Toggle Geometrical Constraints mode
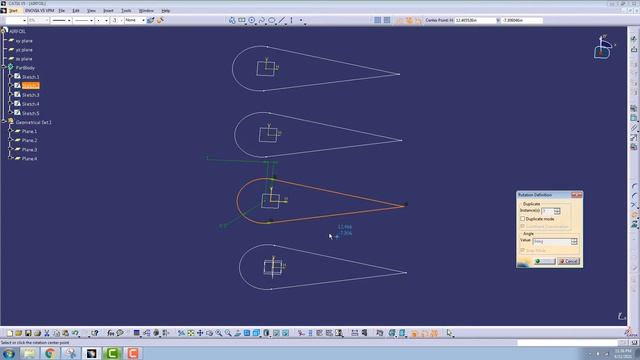The image size is (640, 360). (x=409, y=20)
